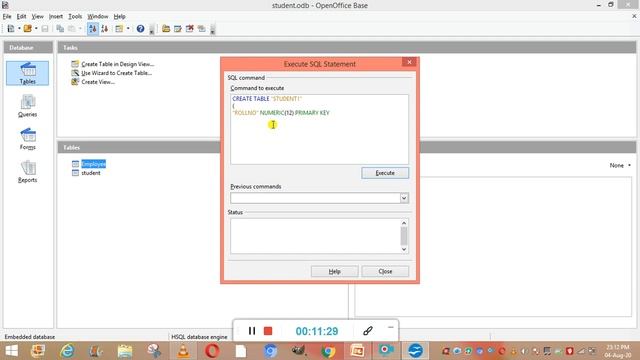Click the Status scrollbar up arrow

pos(404,223)
